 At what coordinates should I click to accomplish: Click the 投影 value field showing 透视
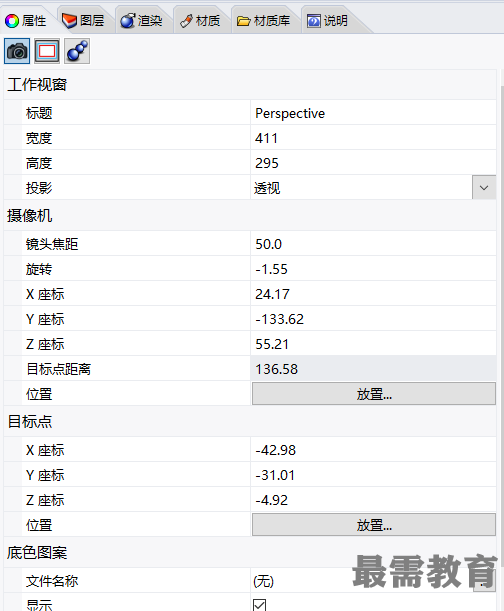click(x=361, y=188)
